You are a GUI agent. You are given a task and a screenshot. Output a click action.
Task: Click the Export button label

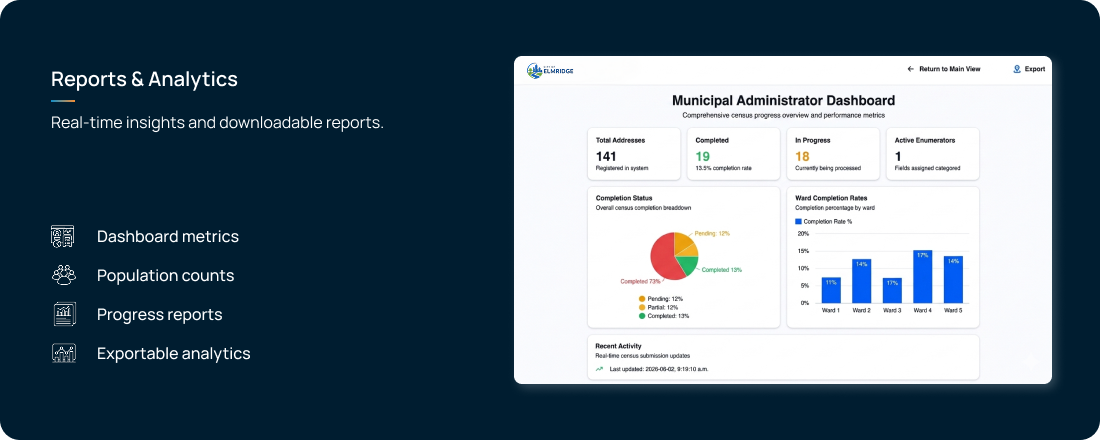(1035, 69)
